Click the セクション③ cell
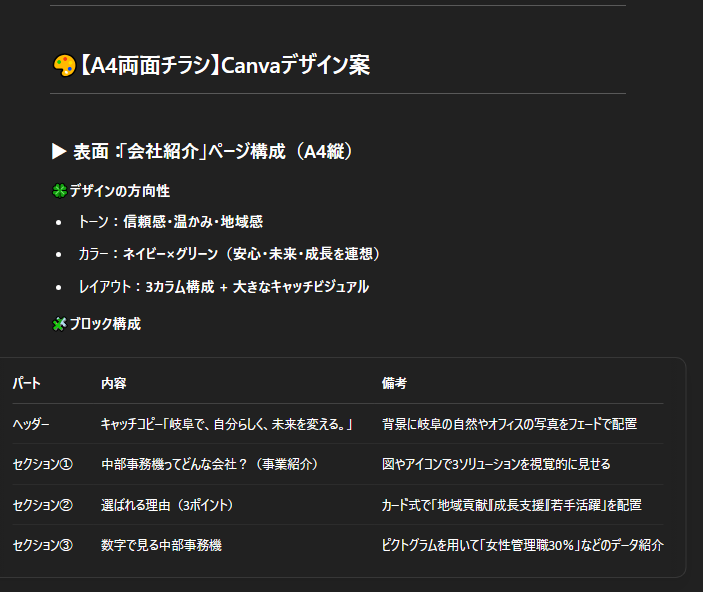Viewport: 703px width, 592px height. pos(43,545)
